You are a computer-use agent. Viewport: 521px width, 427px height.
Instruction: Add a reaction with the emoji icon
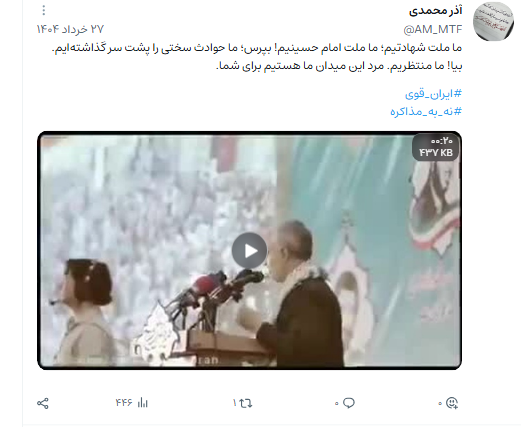pos(452,403)
